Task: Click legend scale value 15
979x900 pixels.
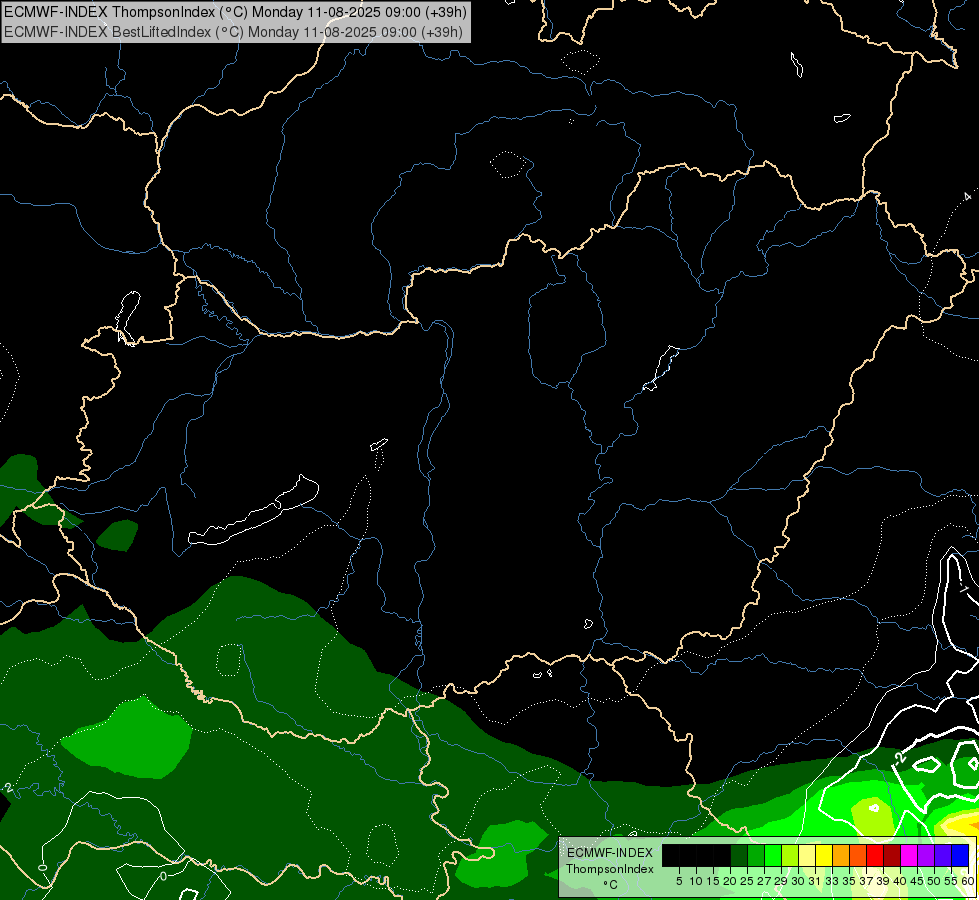Action: tap(713, 881)
